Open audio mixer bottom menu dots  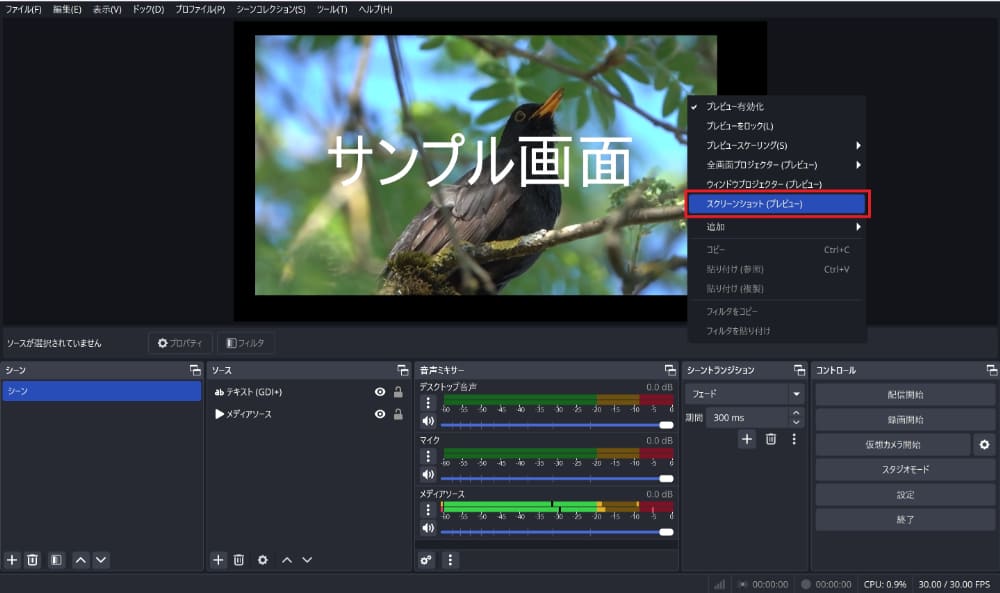[x=450, y=560]
